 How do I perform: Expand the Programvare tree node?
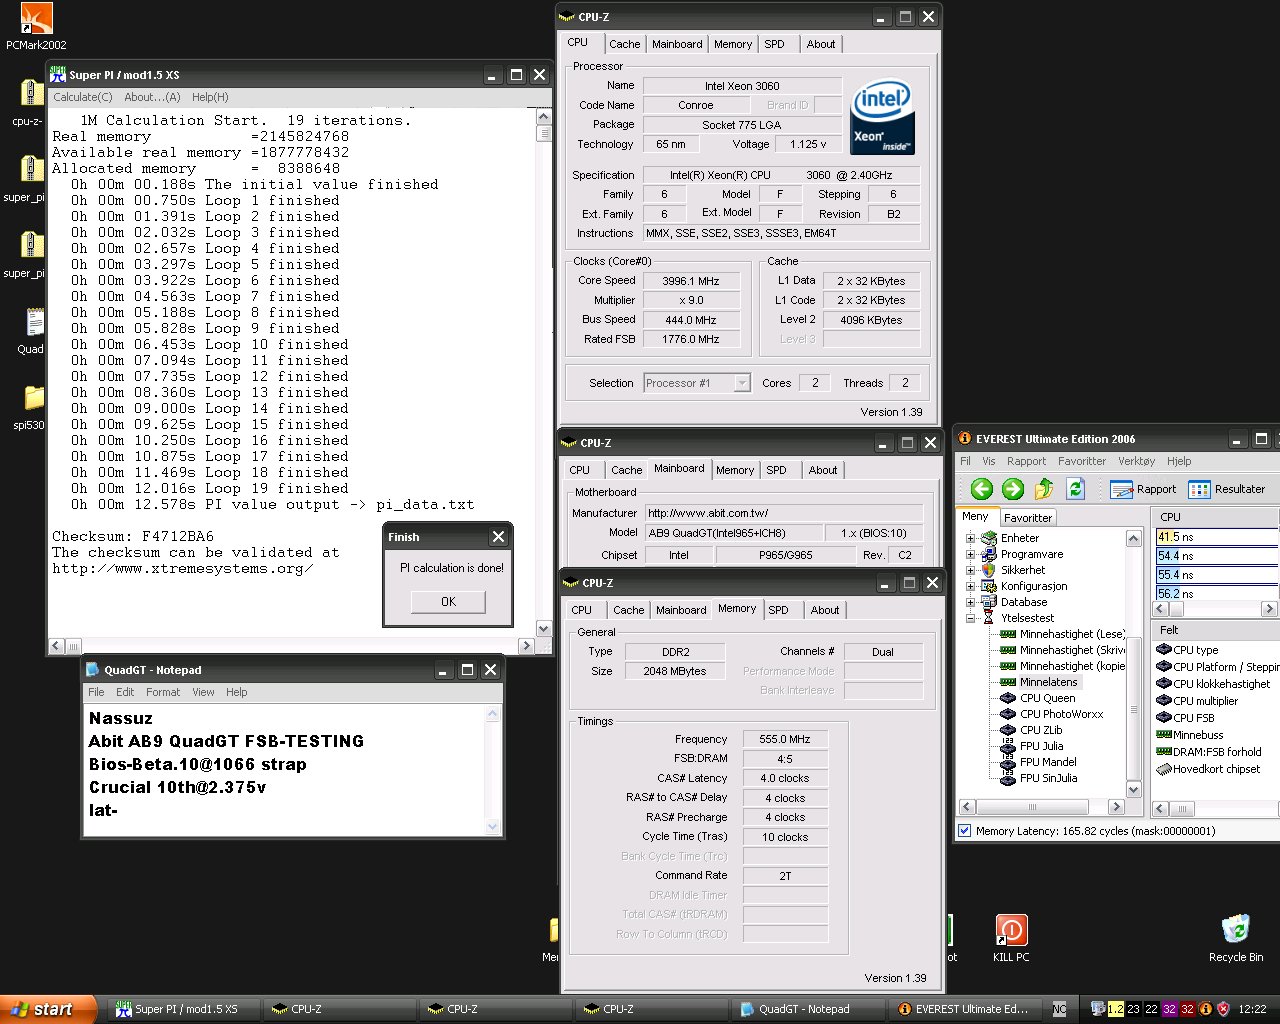970,554
